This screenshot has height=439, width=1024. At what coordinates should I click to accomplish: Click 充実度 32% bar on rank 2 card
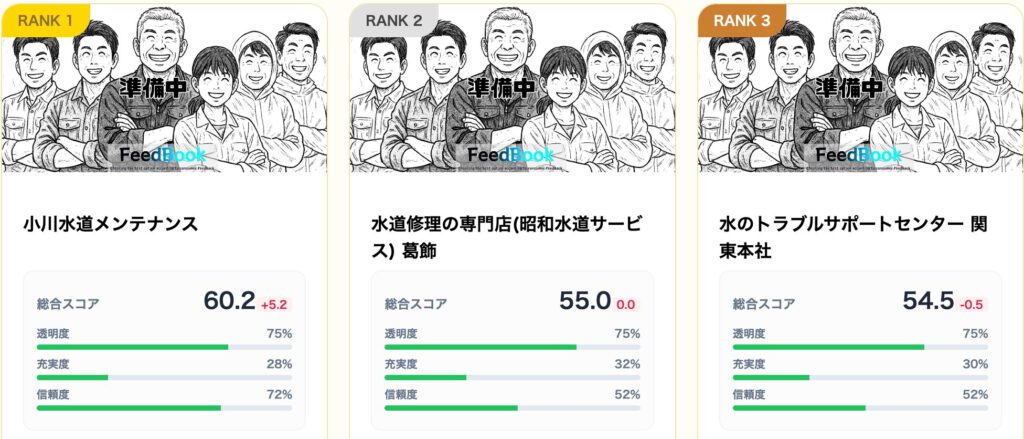512,377
